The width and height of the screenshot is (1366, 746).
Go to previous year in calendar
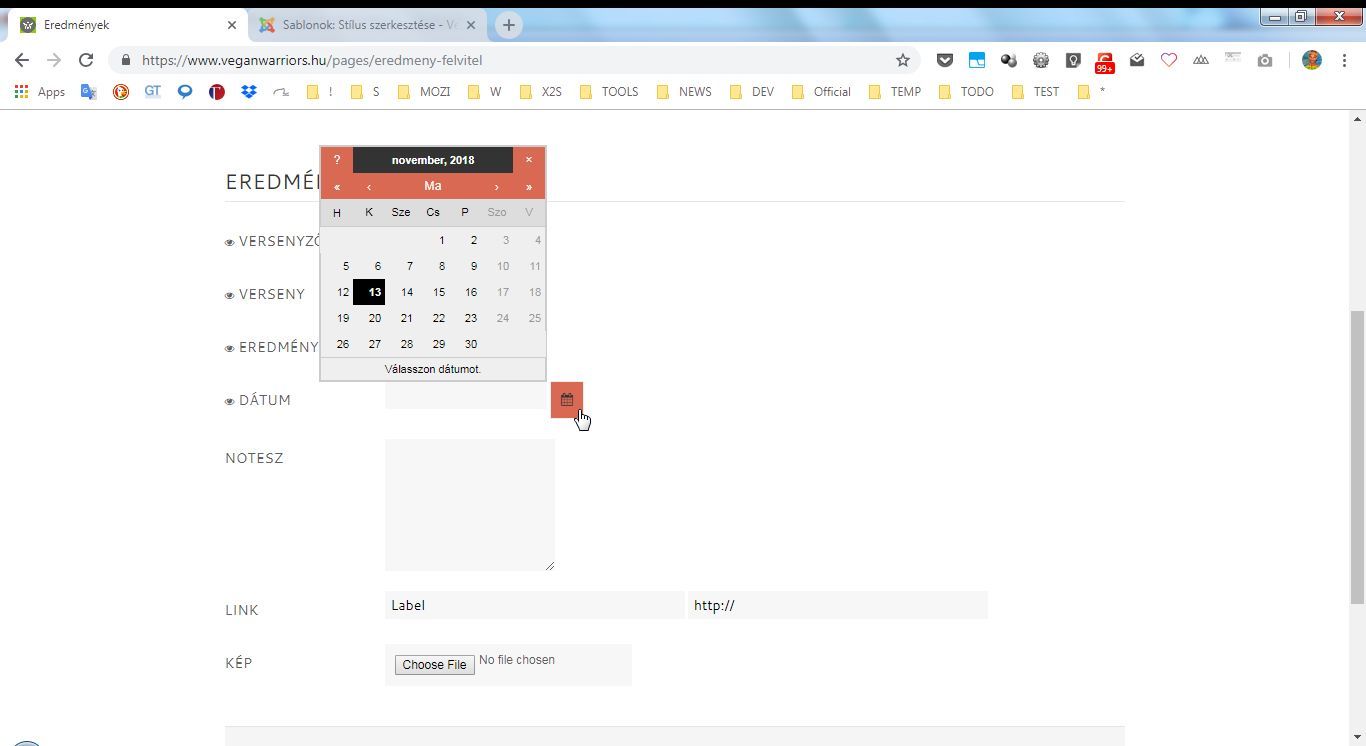click(337, 187)
